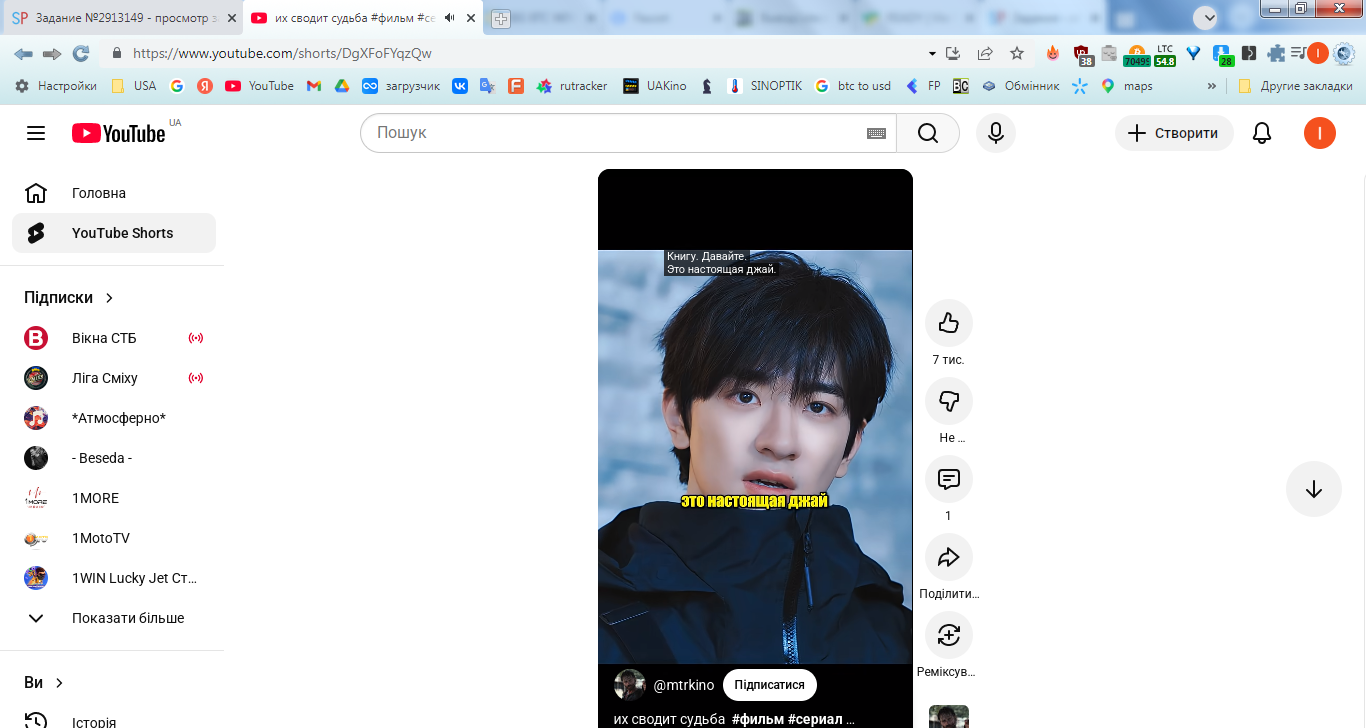1366x728 pixels.
Task: Open the SINOPTIK bookmark
Action: (x=765, y=86)
